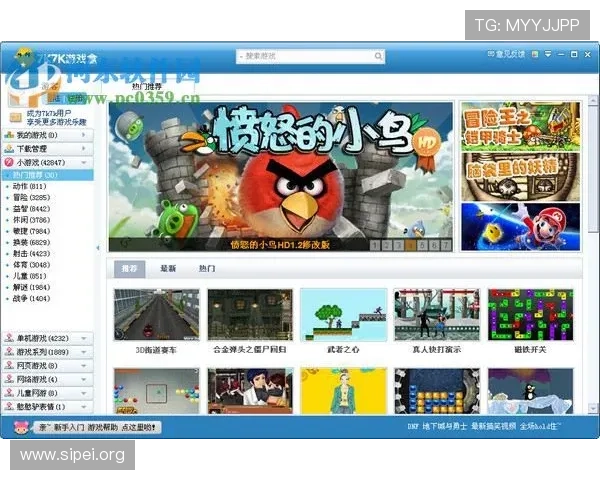This screenshot has height=480, width=600.
Task: Click the 儿童网游 section icon
Action: (9, 393)
